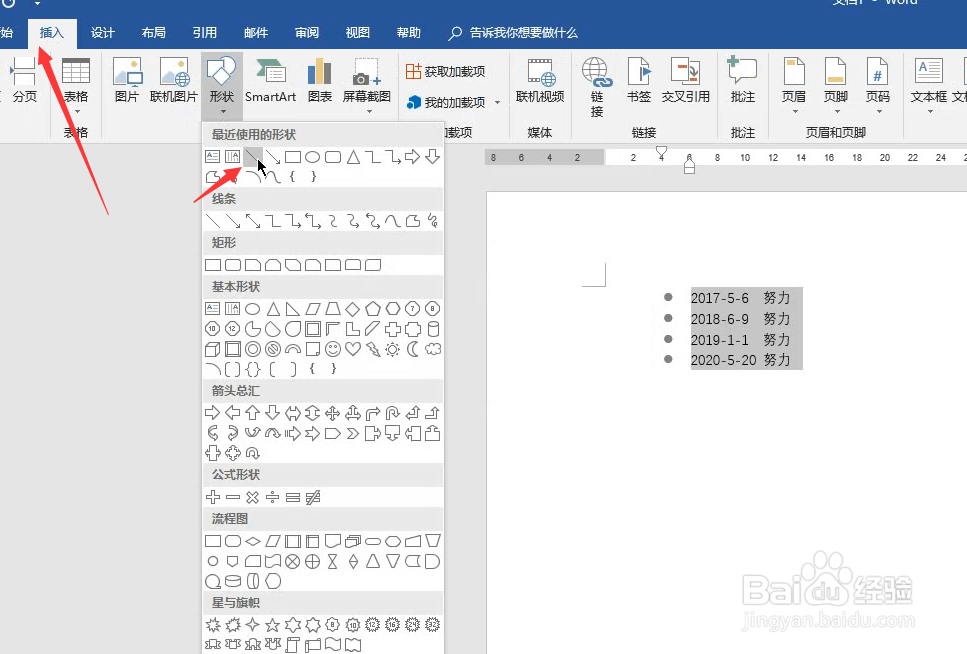Open 联机视频 online video

[540, 80]
